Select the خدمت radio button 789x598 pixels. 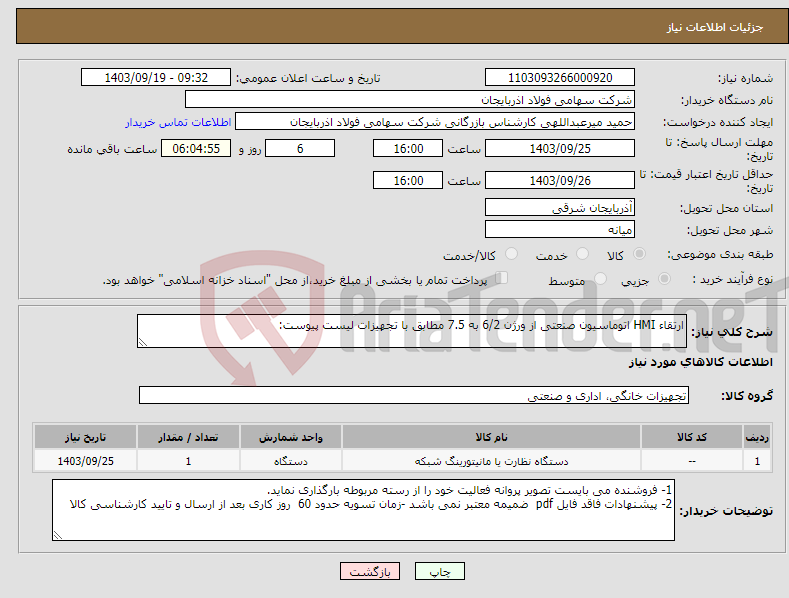point(582,254)
